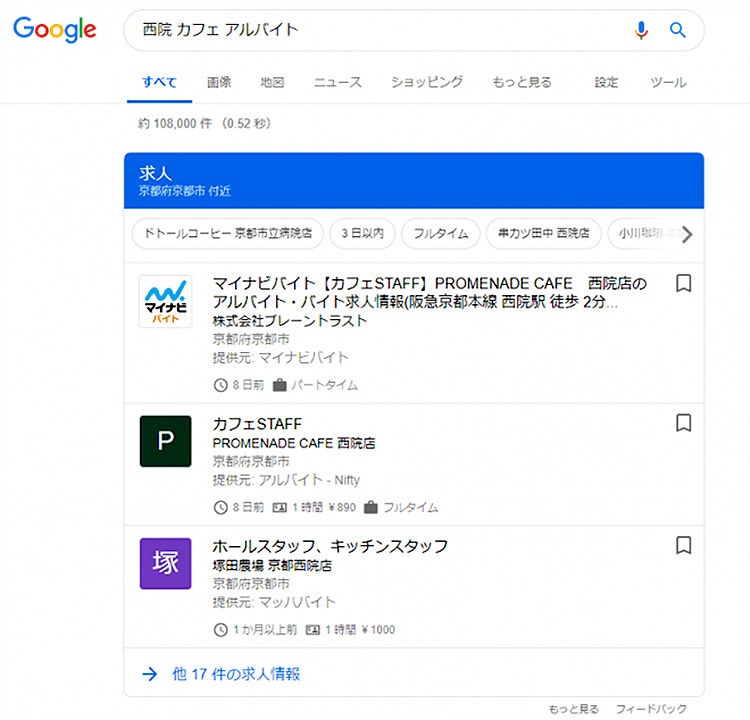The image size is (750, 720).
Task: Click 提供元: アルバイト - Nifty text
Action: click(x=286, y=480)
